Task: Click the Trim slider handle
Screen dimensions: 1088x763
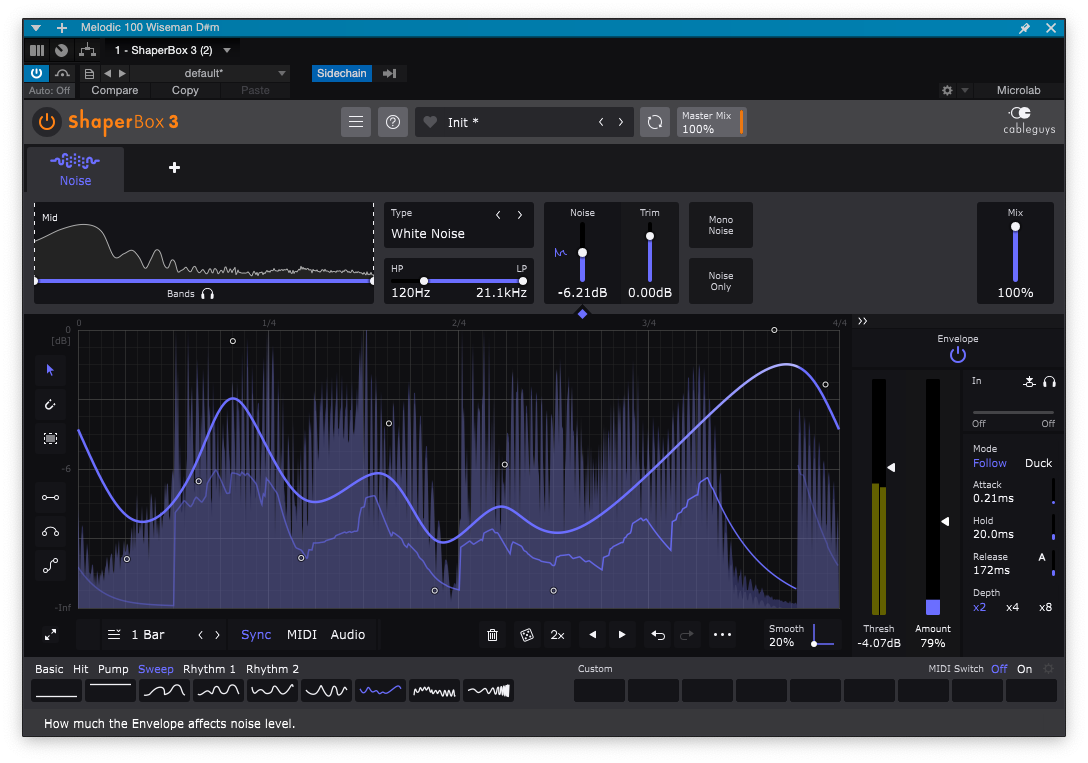Action: click(x=649, y=236)
